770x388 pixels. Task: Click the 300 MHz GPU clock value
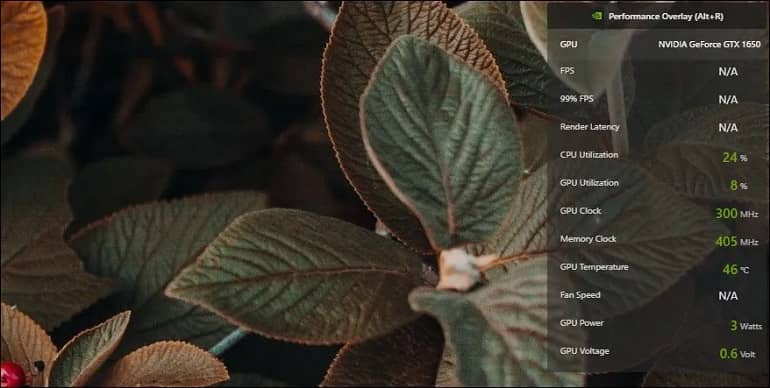click(737, 214)
